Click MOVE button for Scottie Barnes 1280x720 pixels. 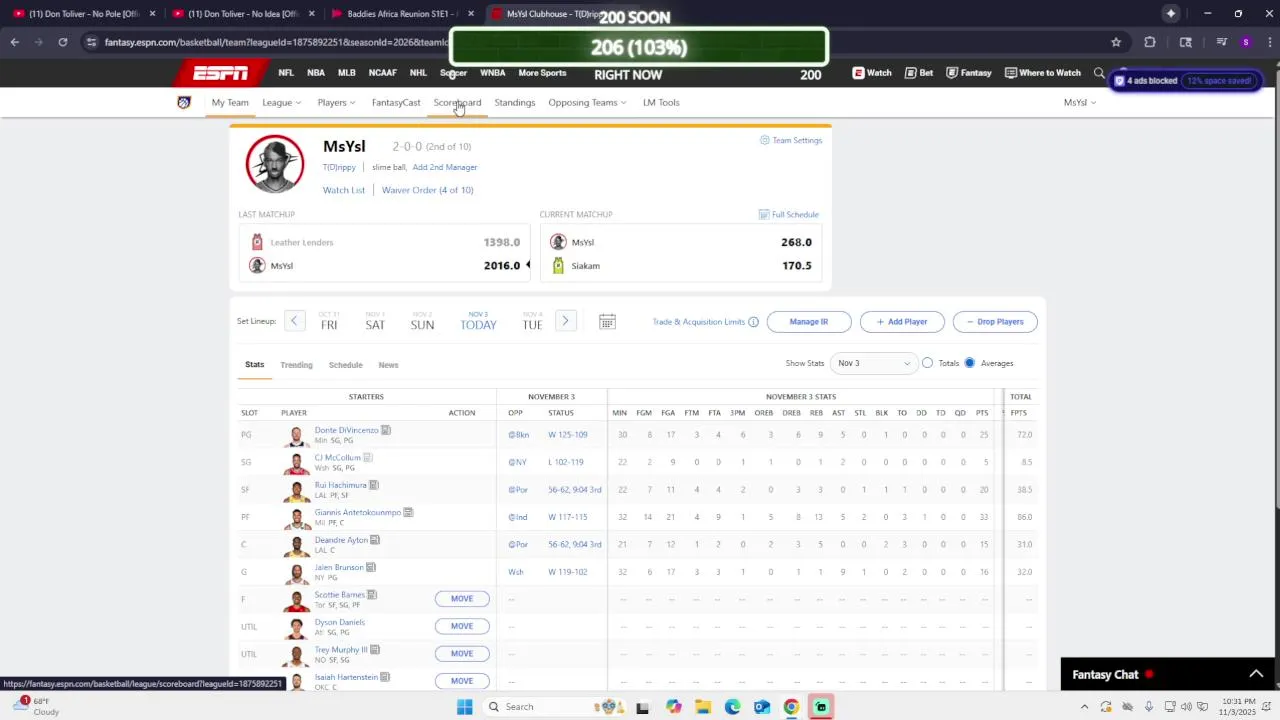click(x=462, y=598)
